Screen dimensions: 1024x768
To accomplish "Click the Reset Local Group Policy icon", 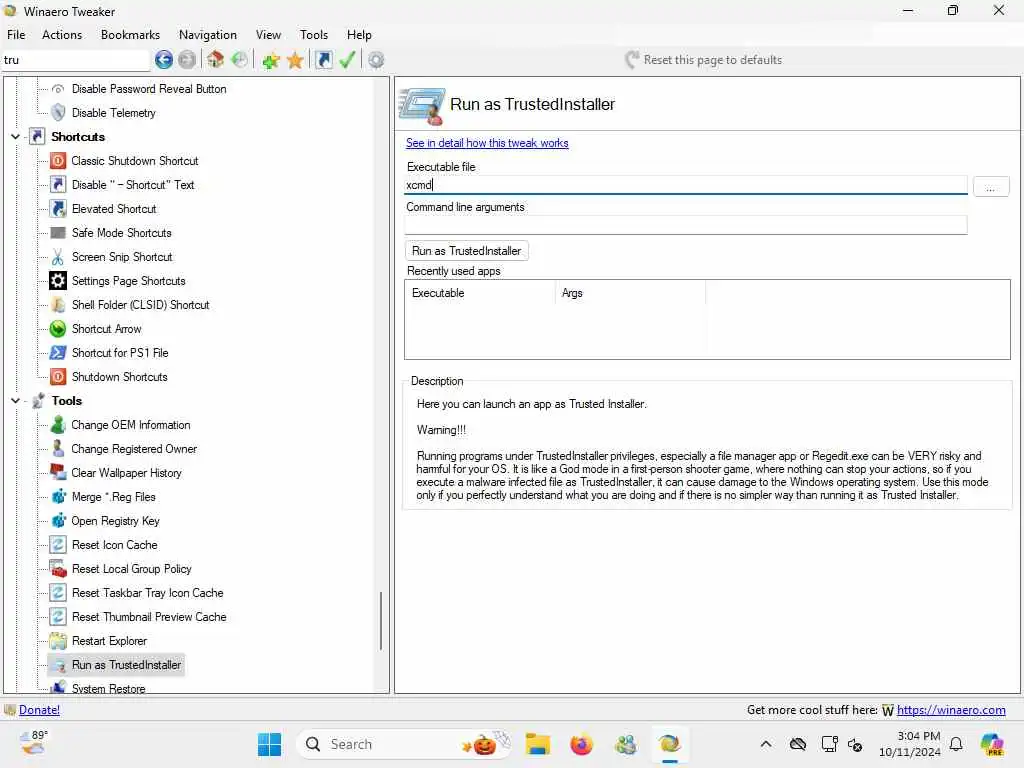I will point(58,569).
